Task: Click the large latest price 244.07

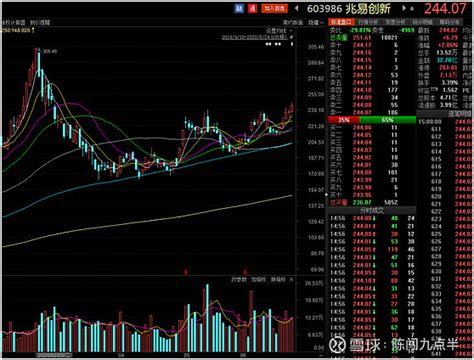Action: 445,9
